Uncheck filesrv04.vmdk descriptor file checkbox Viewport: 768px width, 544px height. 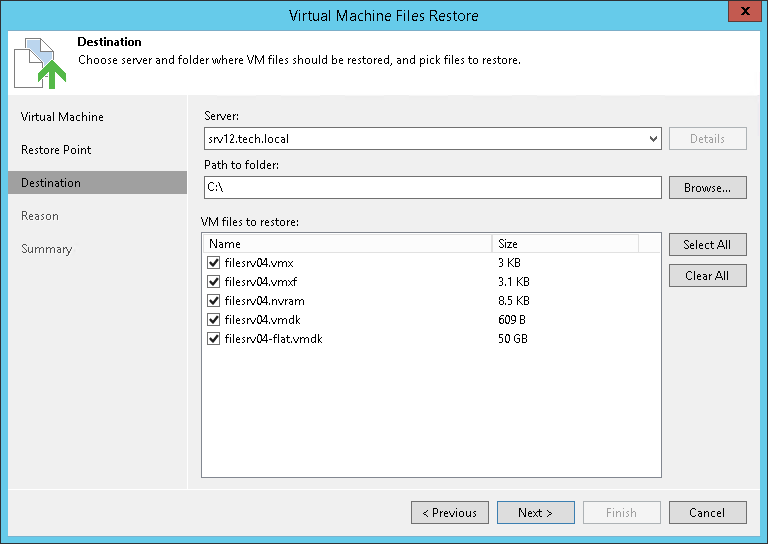[x=213, y=320]
